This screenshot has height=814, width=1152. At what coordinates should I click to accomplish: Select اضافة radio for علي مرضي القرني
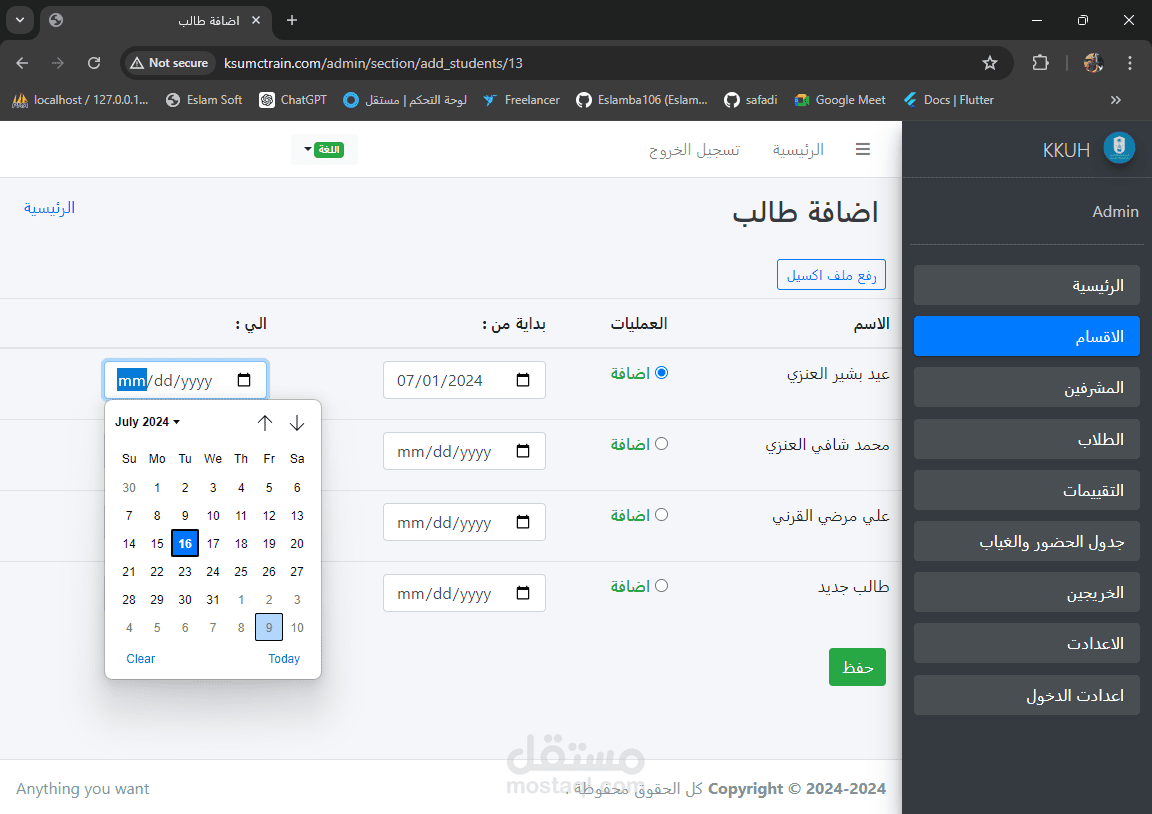tap(661, 515)
